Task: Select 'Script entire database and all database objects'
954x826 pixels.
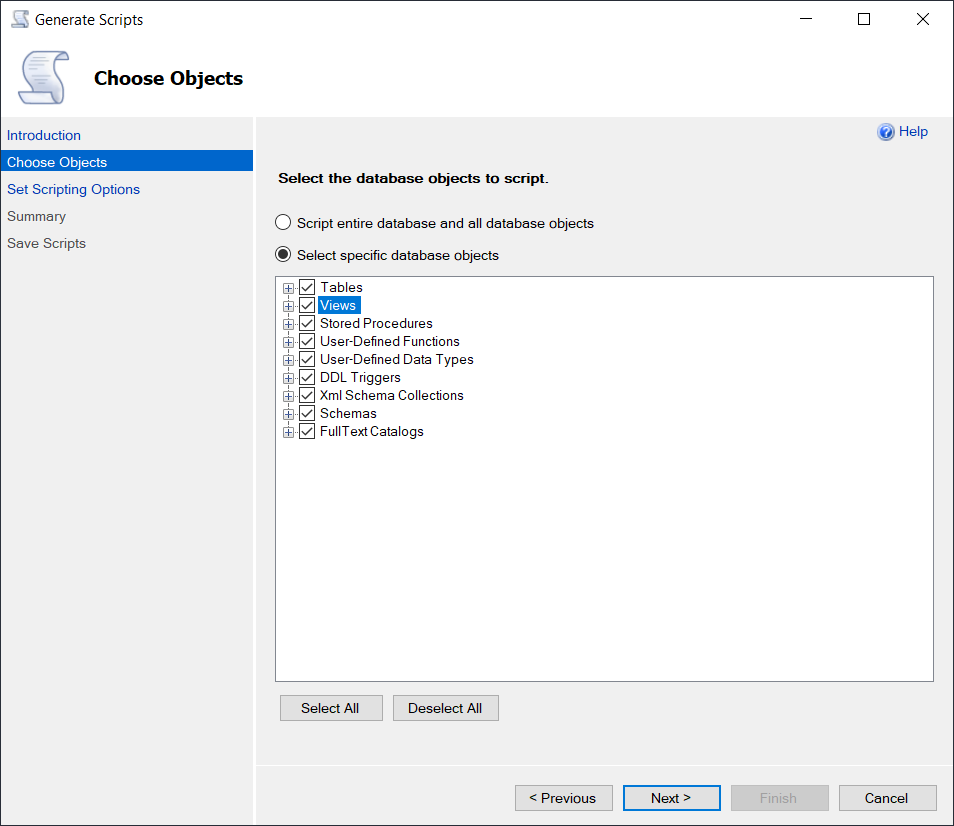Action: 283,223
